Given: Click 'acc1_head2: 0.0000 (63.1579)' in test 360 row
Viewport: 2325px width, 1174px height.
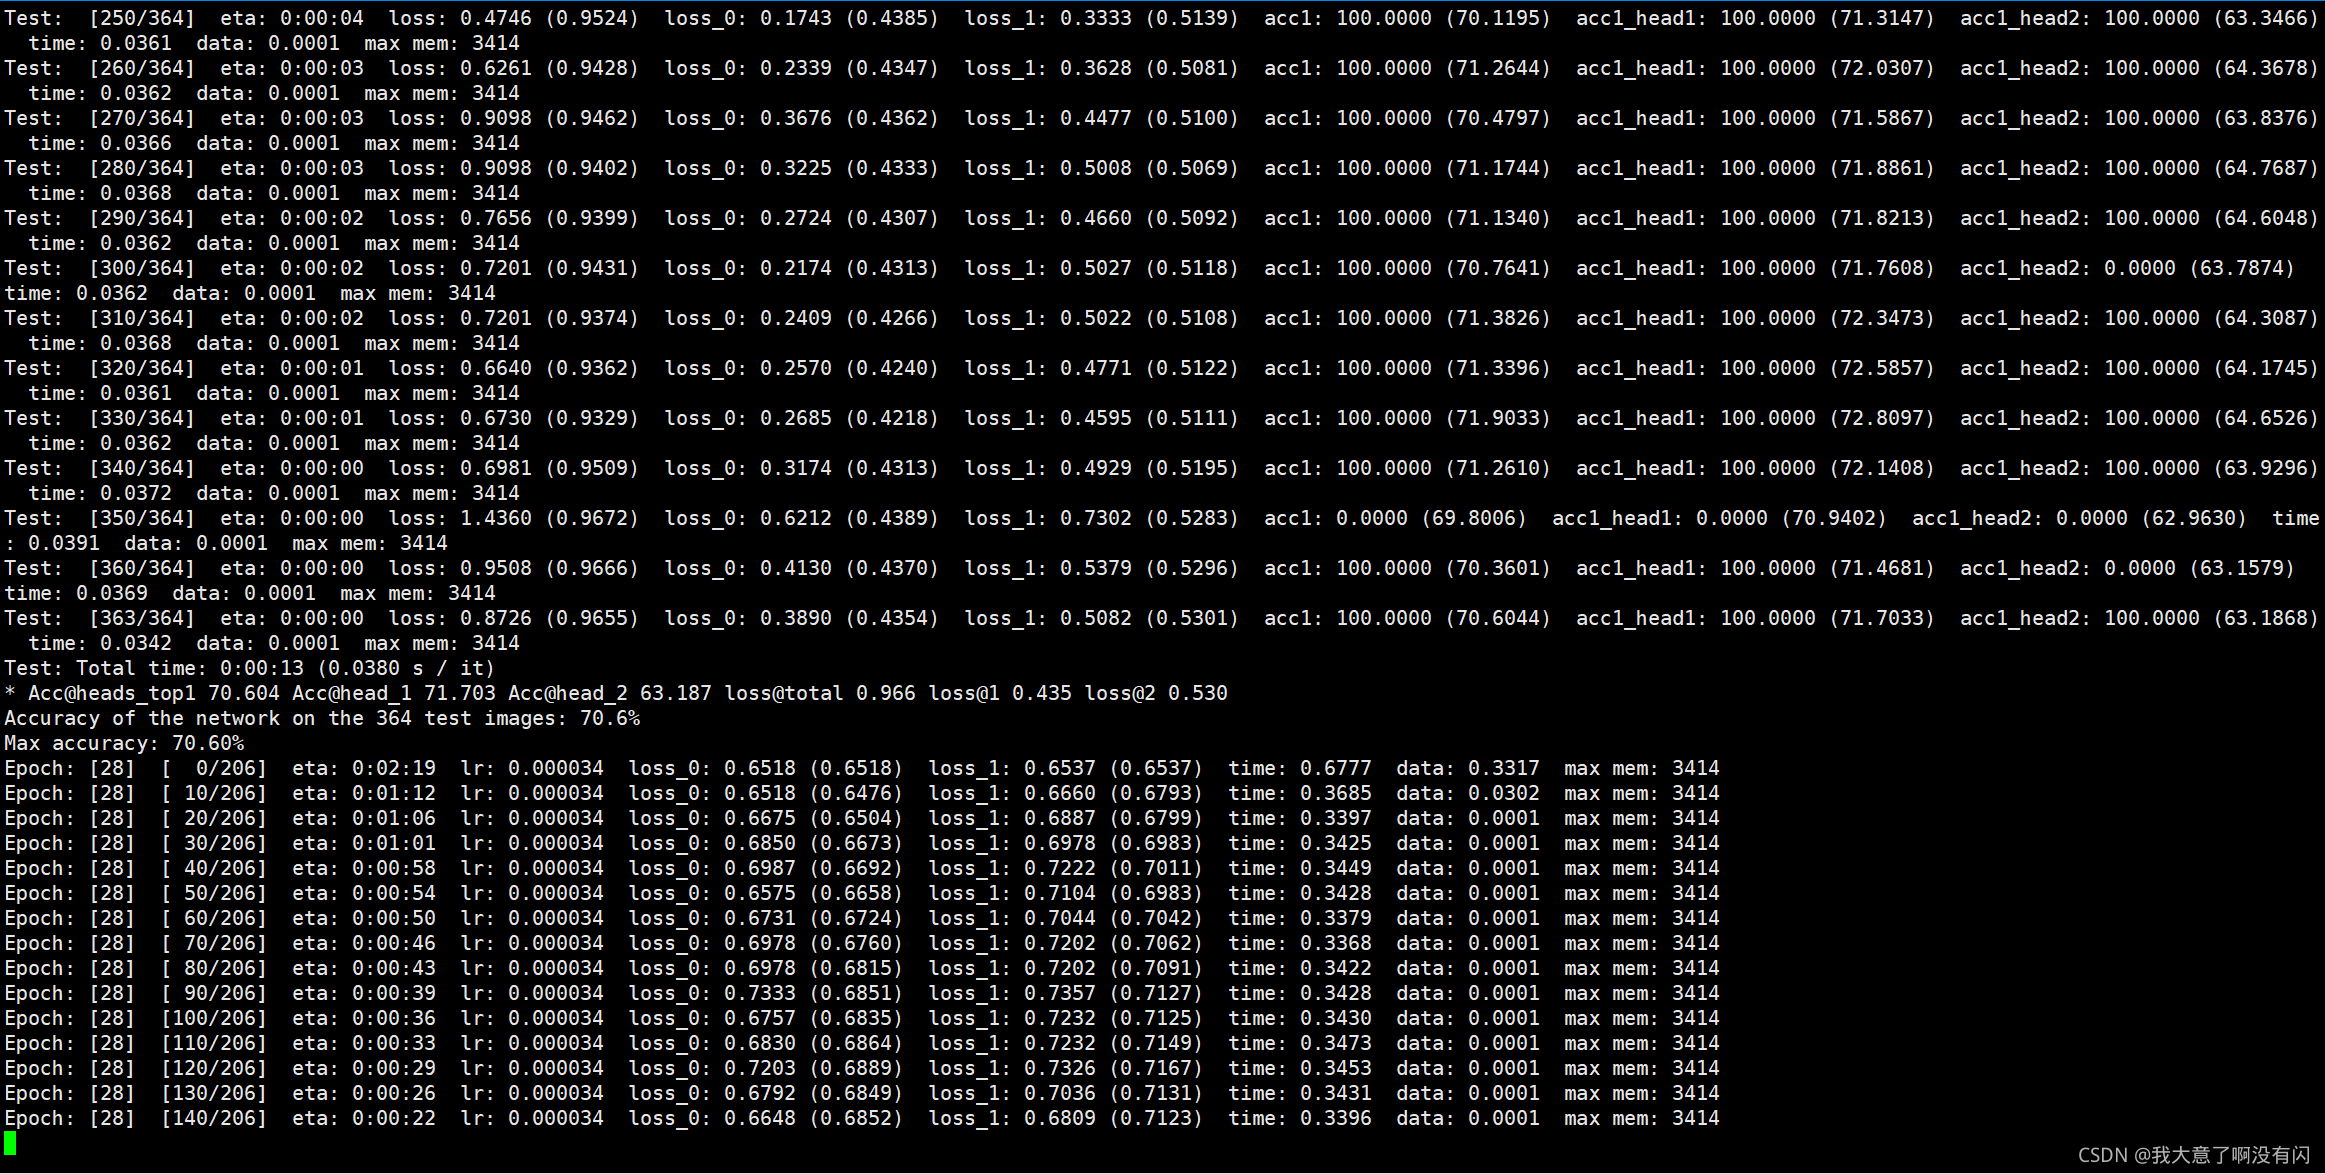Looking at the screenshot, I should pyautogui.click(x=2128, y=568).
